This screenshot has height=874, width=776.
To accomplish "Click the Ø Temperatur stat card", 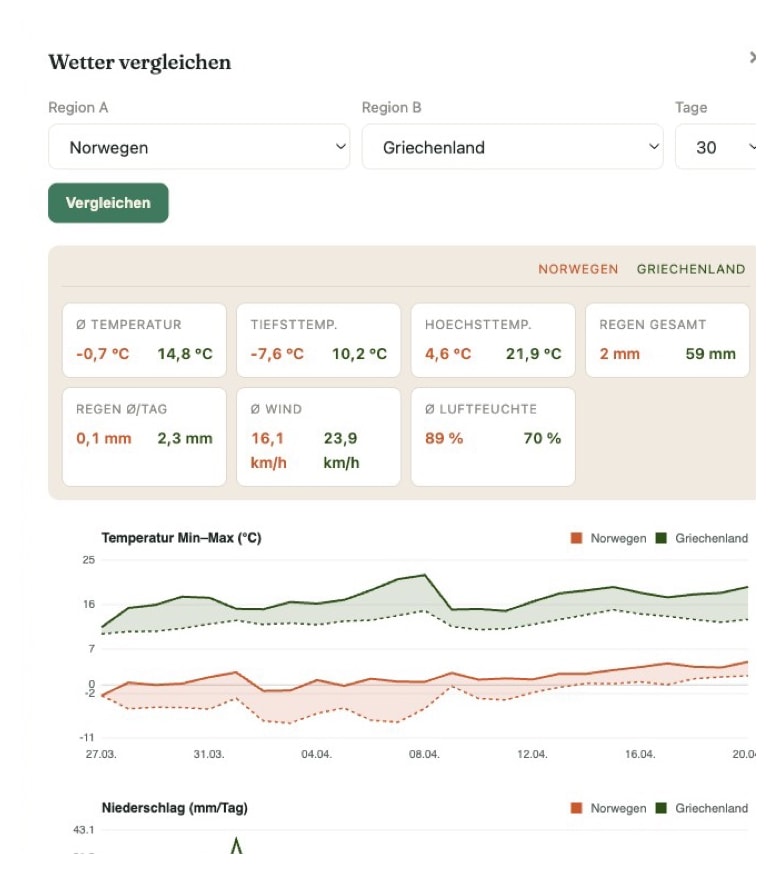I will click(x=143, y=340).
